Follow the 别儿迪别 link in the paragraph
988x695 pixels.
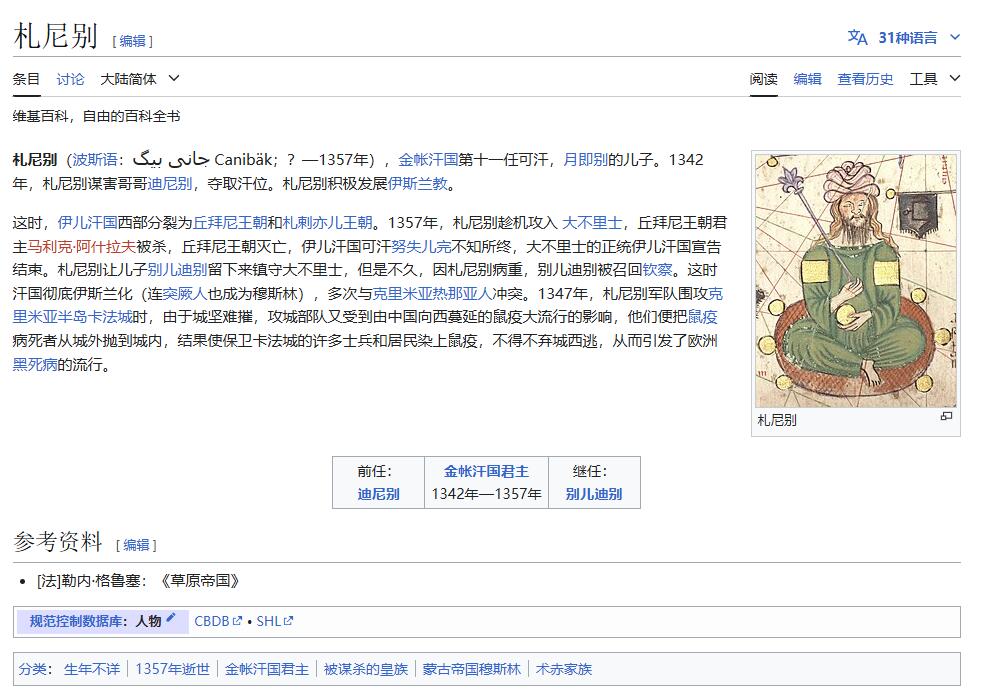[x=177, y=270]
